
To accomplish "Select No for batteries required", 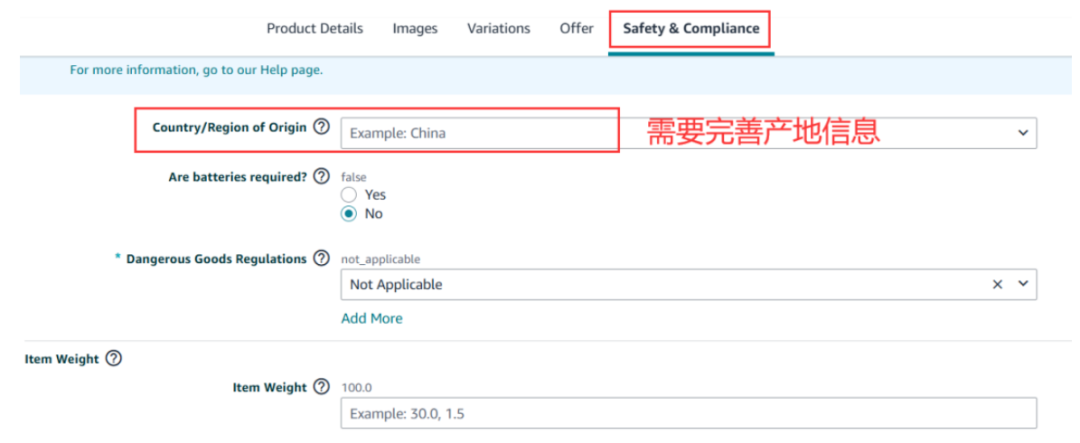I will 349,214.
